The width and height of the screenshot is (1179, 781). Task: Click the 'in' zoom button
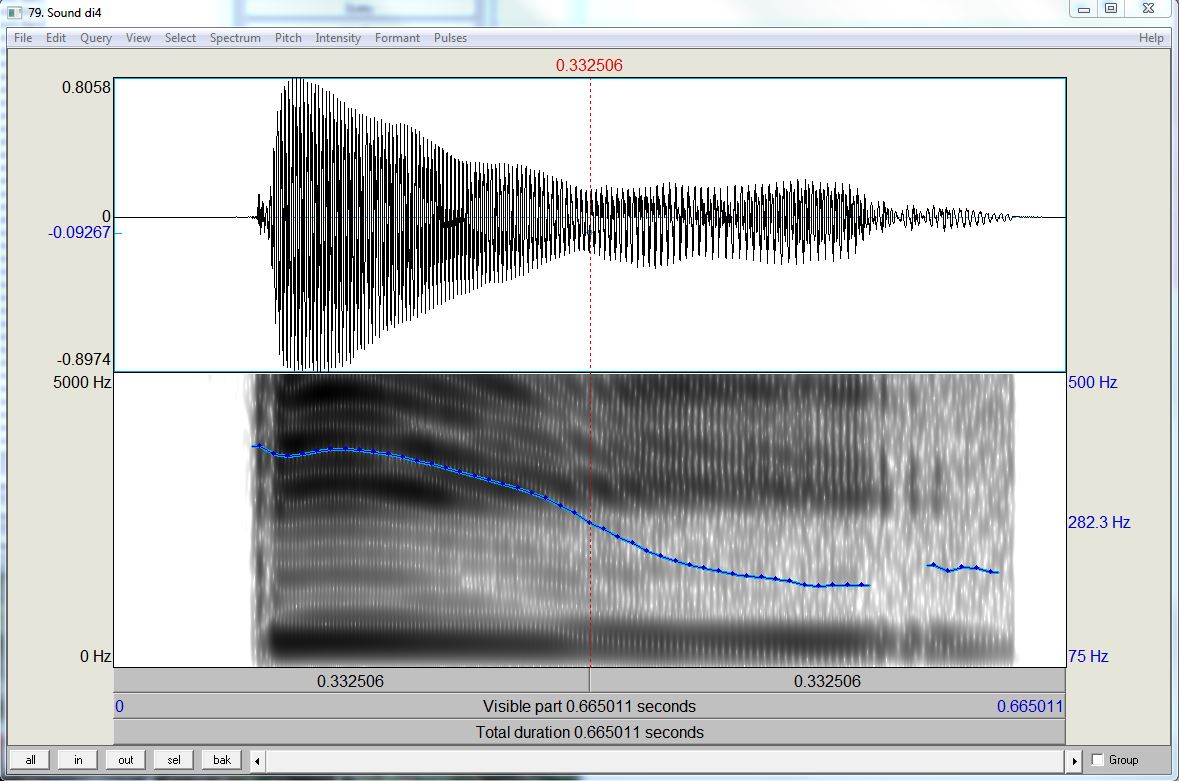(x=77, y=760)
